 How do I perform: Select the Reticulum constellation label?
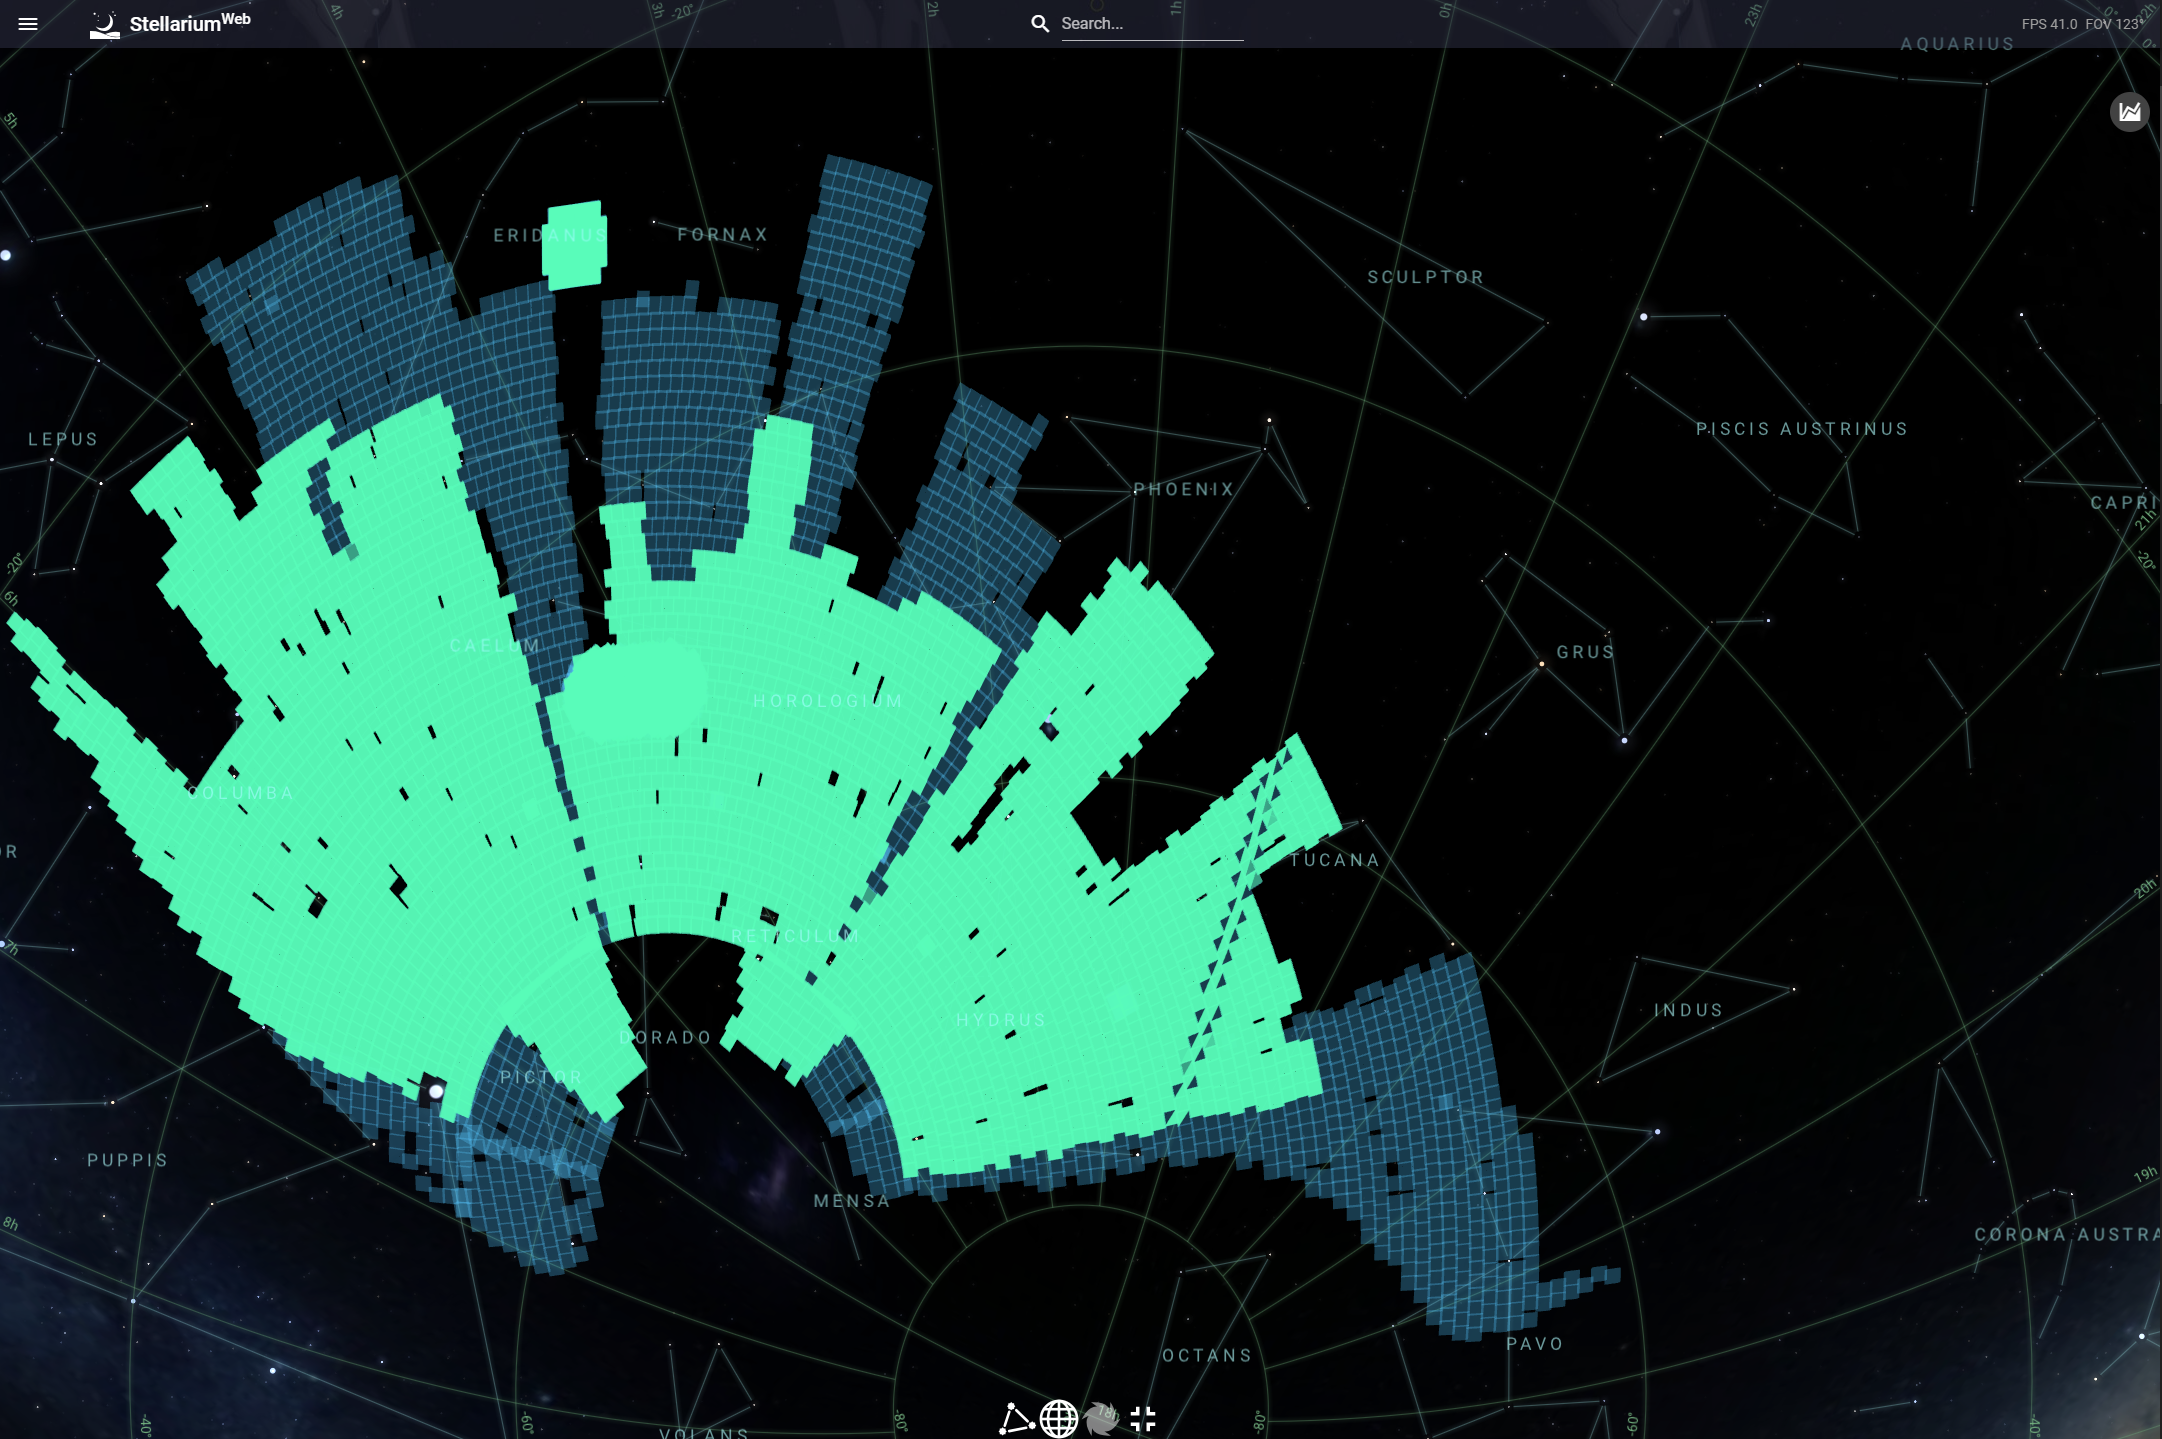(796, 936)
